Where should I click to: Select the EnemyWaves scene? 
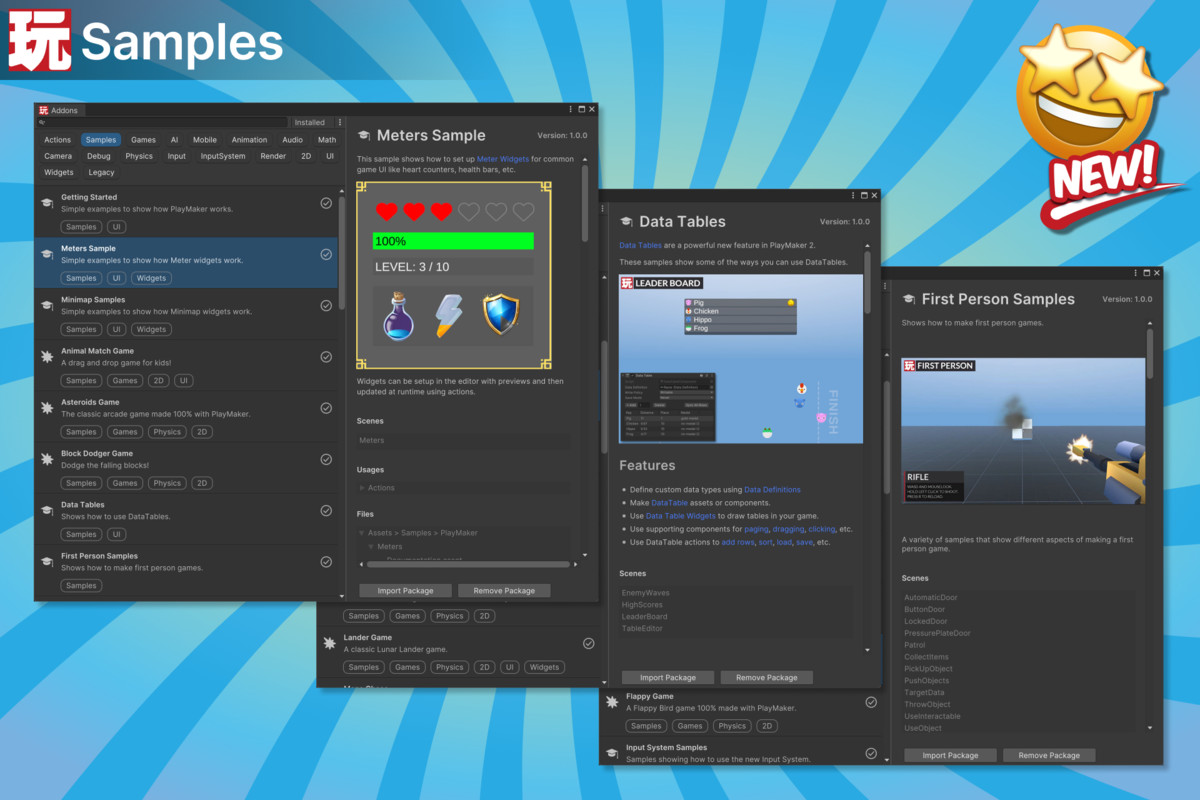pos(646,593)
